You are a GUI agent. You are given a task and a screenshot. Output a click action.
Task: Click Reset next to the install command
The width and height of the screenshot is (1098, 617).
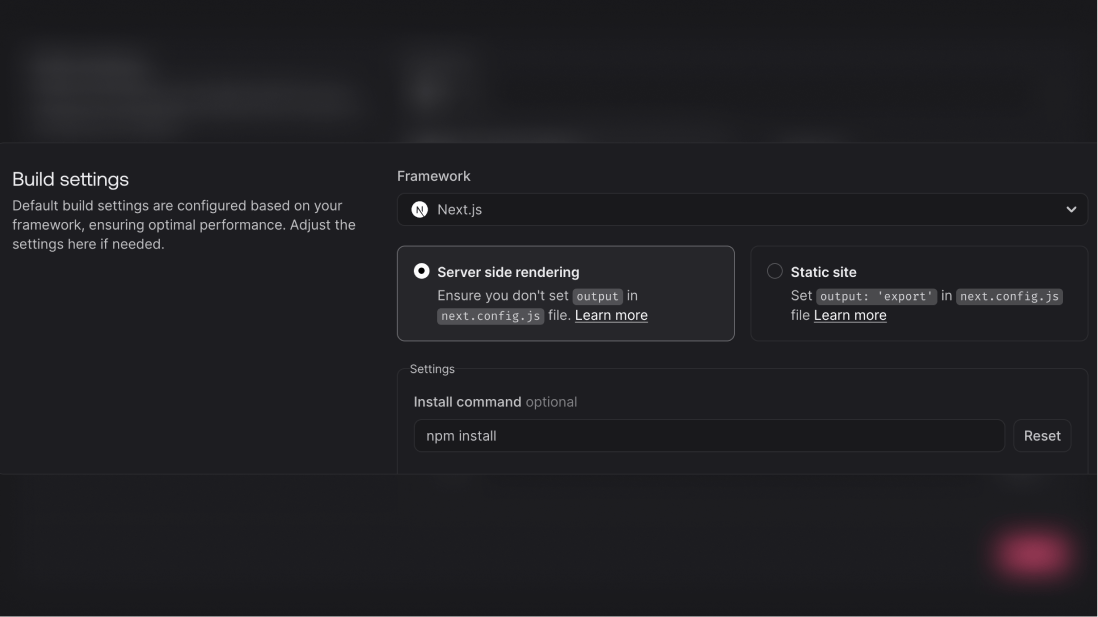pos(1042,435)
